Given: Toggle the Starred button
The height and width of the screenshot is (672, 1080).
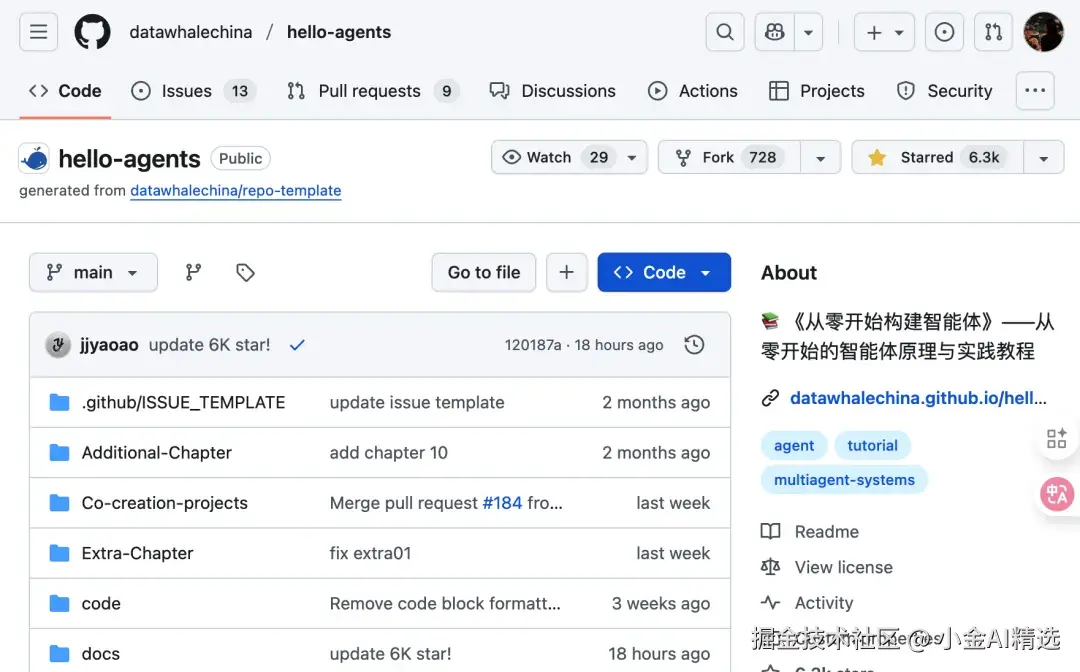Looking at the screenshot, I should pos(937,158).
